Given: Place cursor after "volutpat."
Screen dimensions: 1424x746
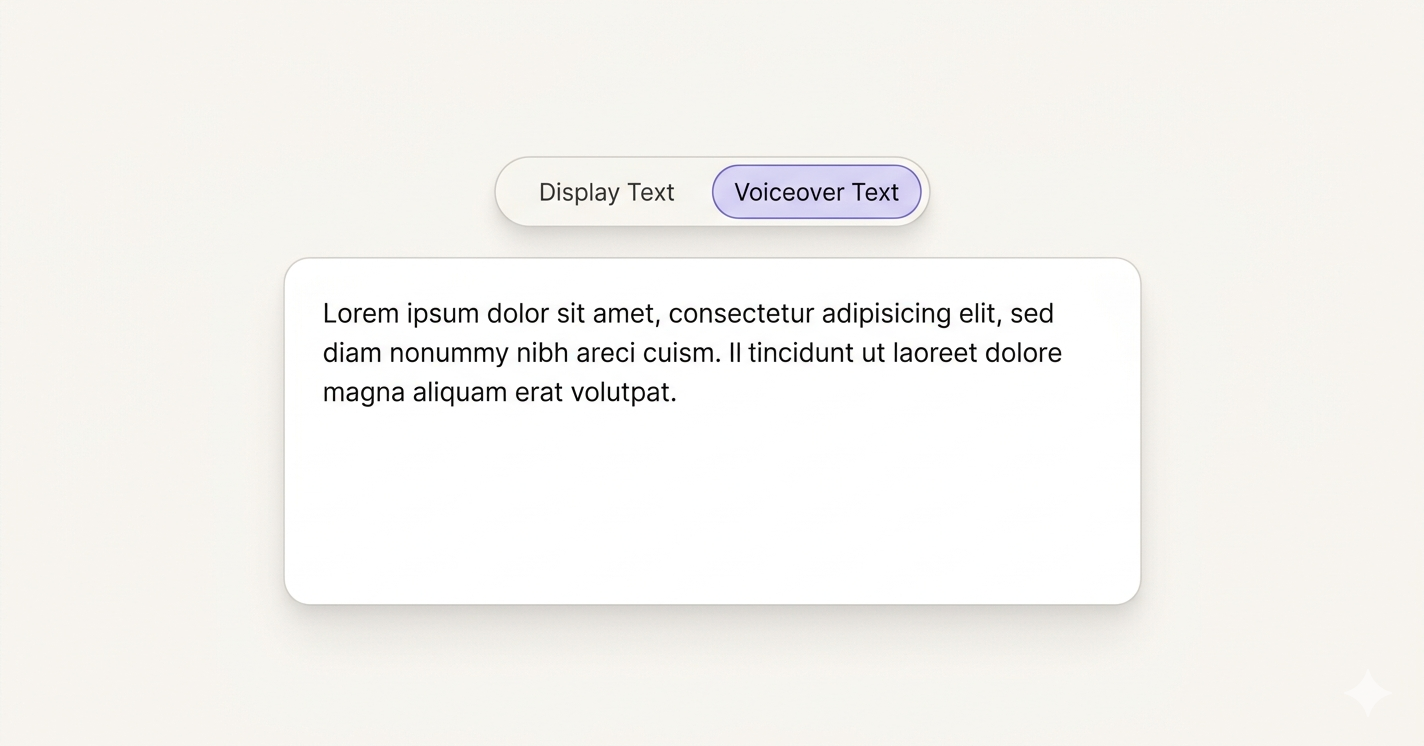Looking at the screenshot, I should pyautogui.click(x=679, y=392).
